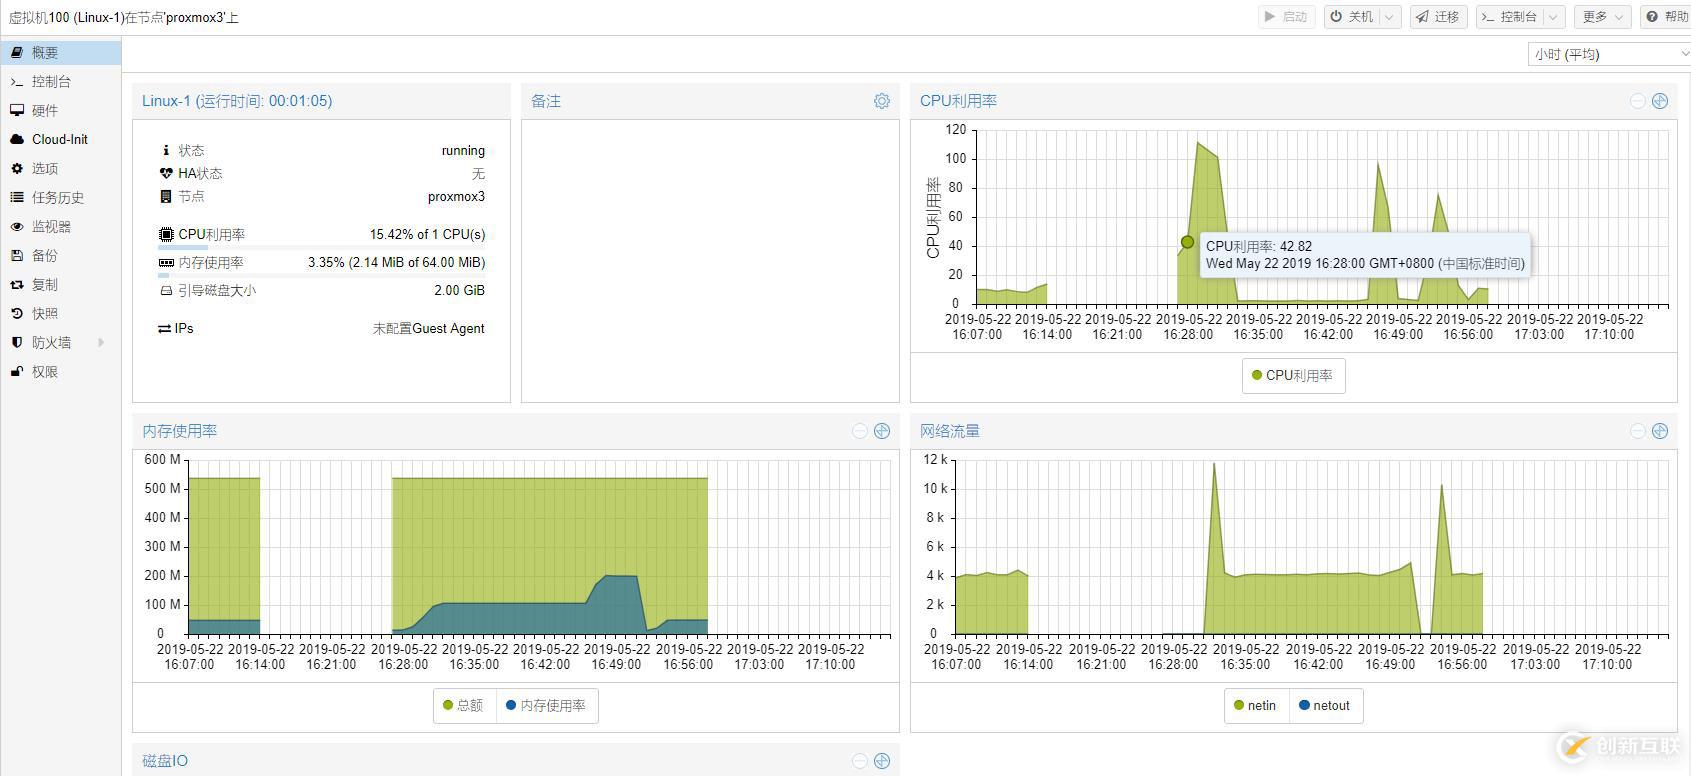Screen dimensions: 1691x776
Task: View the 任务历史 task history tab
Action: click(60, 197)
